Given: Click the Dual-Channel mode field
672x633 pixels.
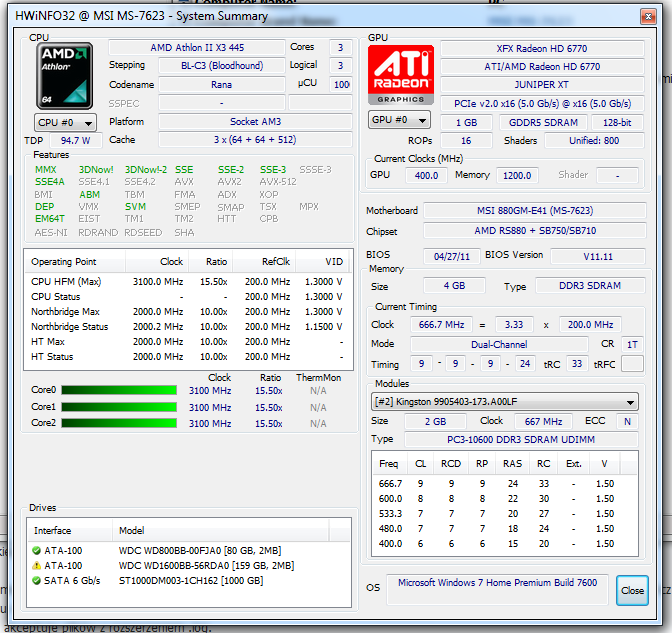Looking at the screenshot, I should coord(499,345).
